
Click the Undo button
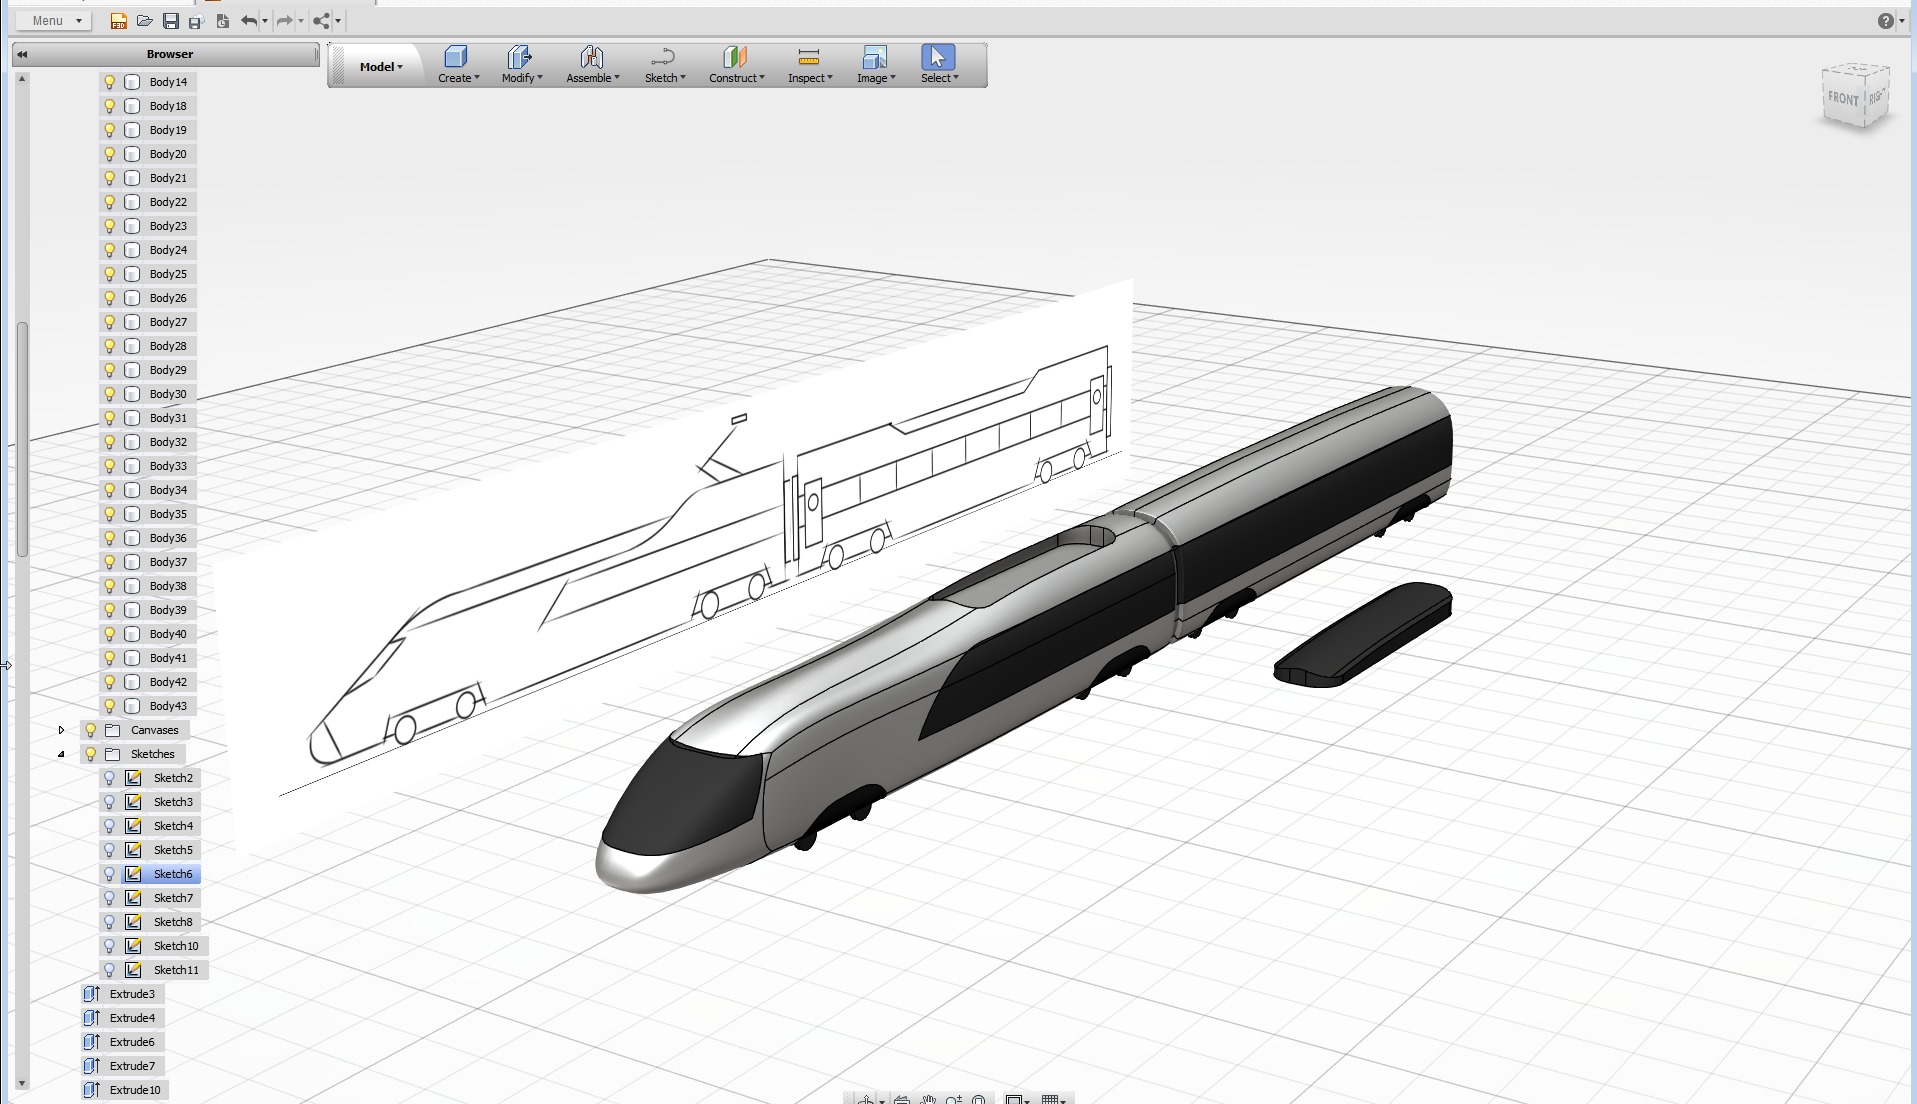[x=249, y=20]
